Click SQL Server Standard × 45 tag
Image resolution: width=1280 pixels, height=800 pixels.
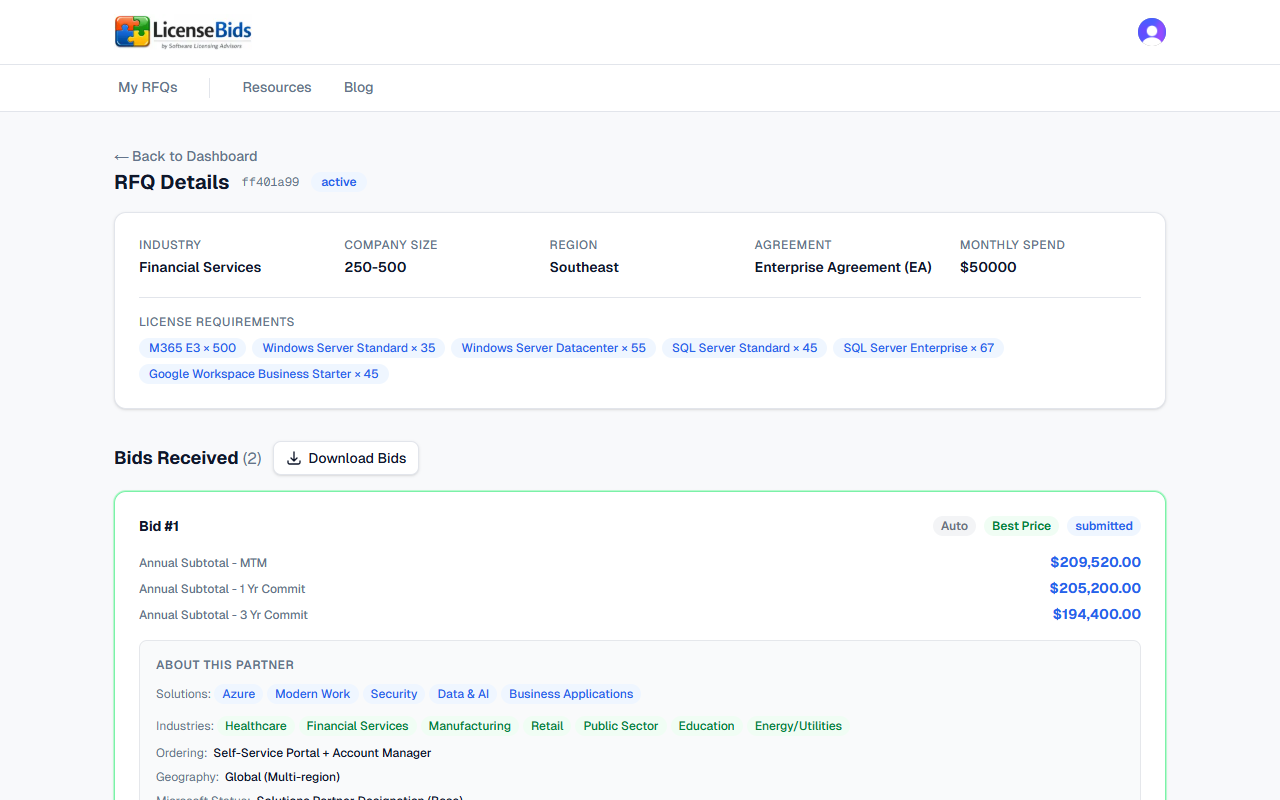coord(745,348)
